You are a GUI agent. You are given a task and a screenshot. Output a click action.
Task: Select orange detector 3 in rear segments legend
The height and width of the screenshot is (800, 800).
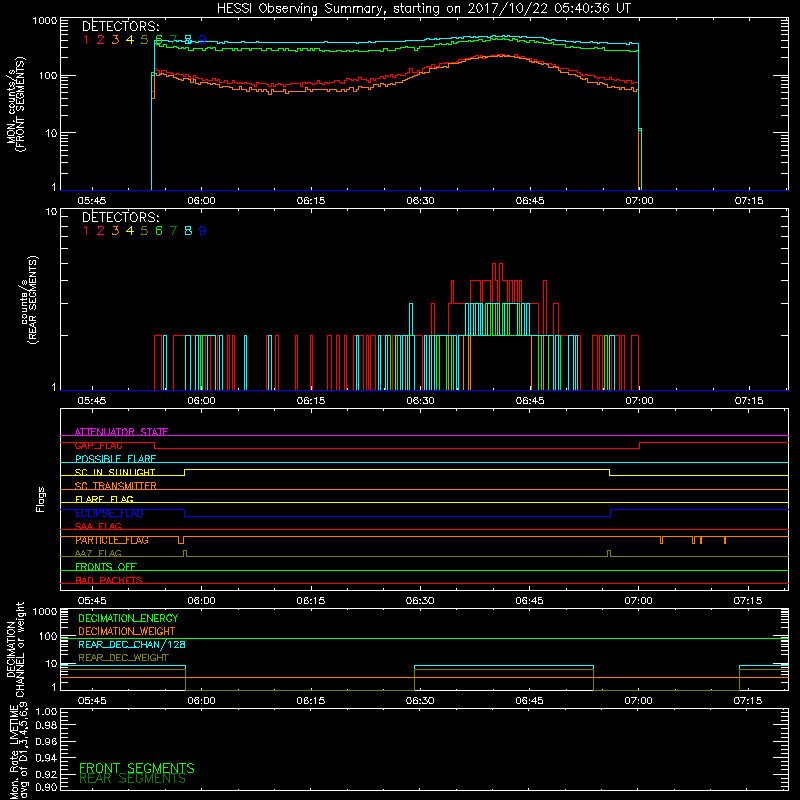115,231
